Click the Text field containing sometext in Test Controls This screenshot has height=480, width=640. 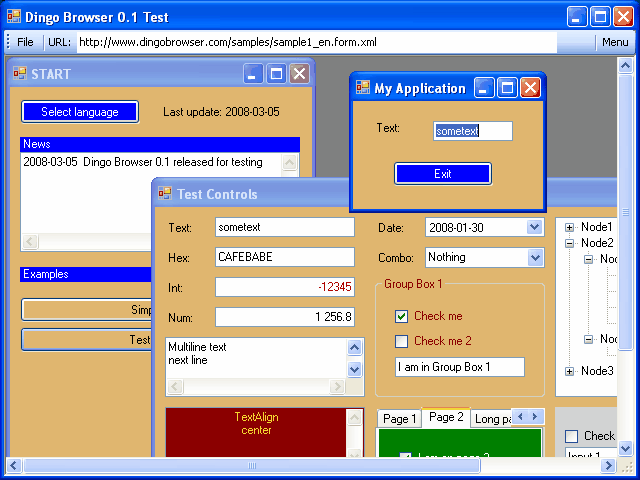(284, 227)
